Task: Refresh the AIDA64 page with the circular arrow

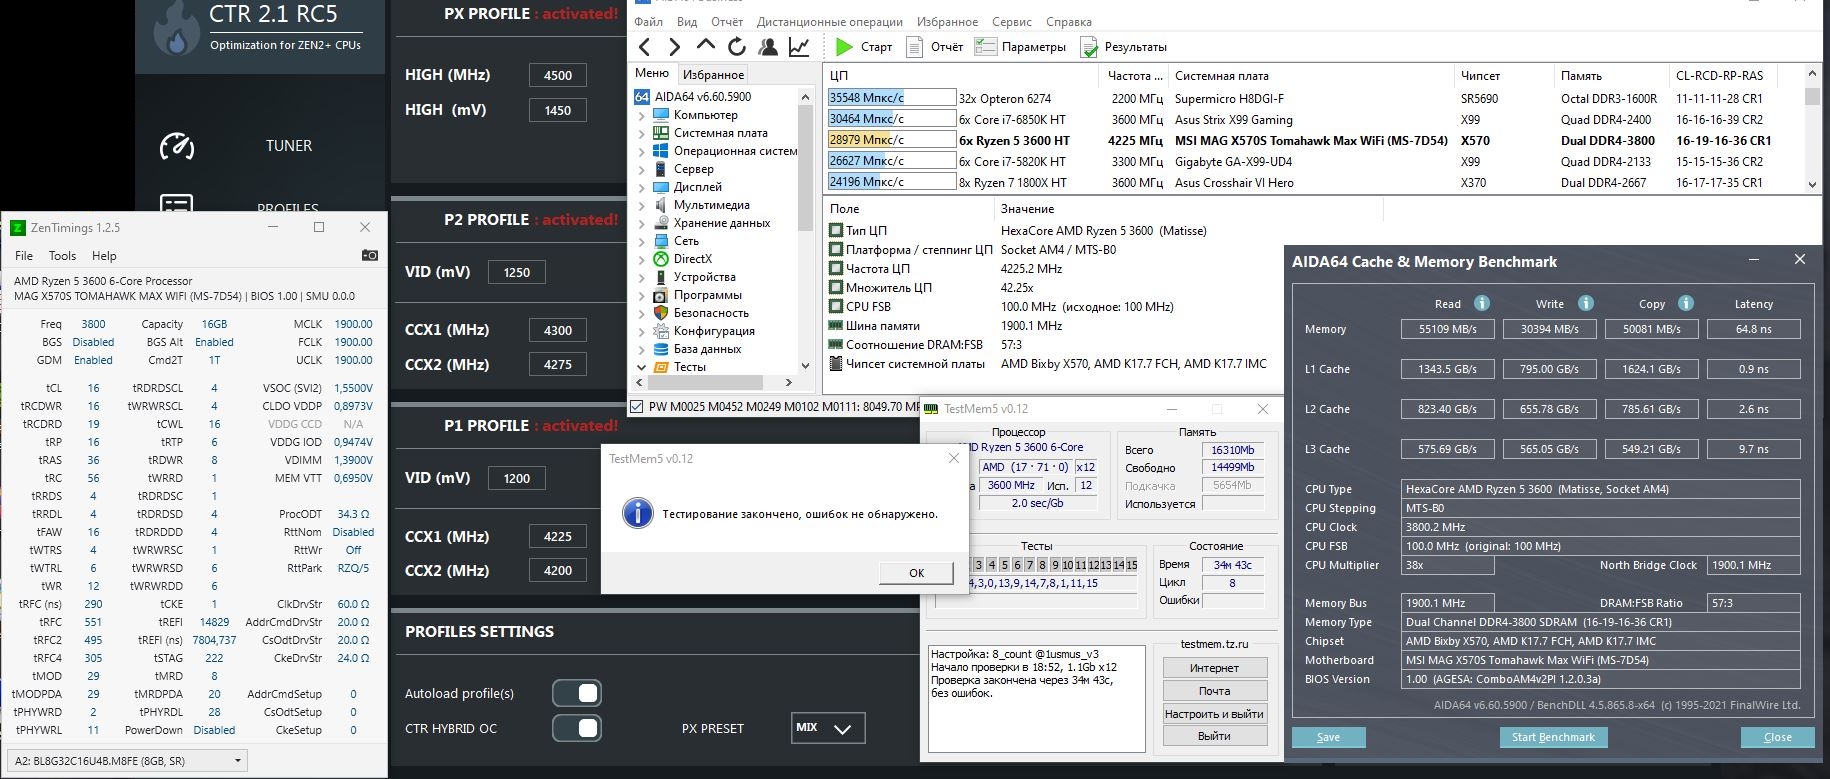Action: [737, 47]
